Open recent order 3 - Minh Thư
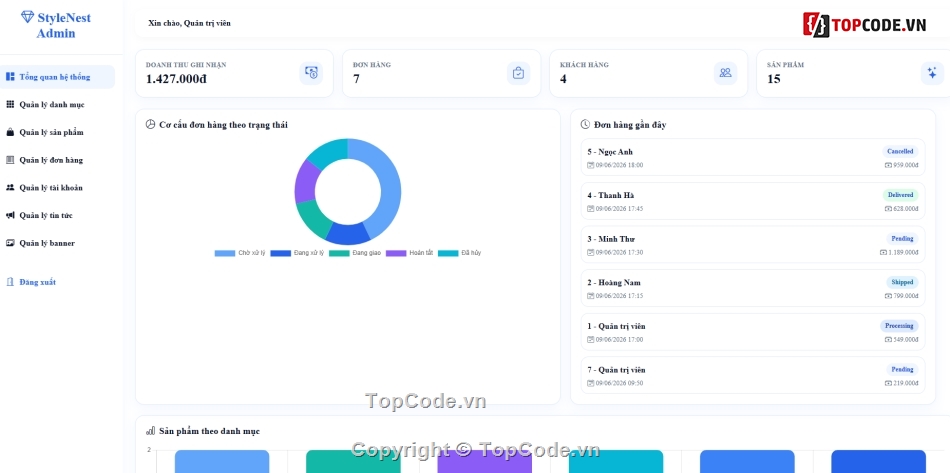950x473 pixels. tap(753, 245)
